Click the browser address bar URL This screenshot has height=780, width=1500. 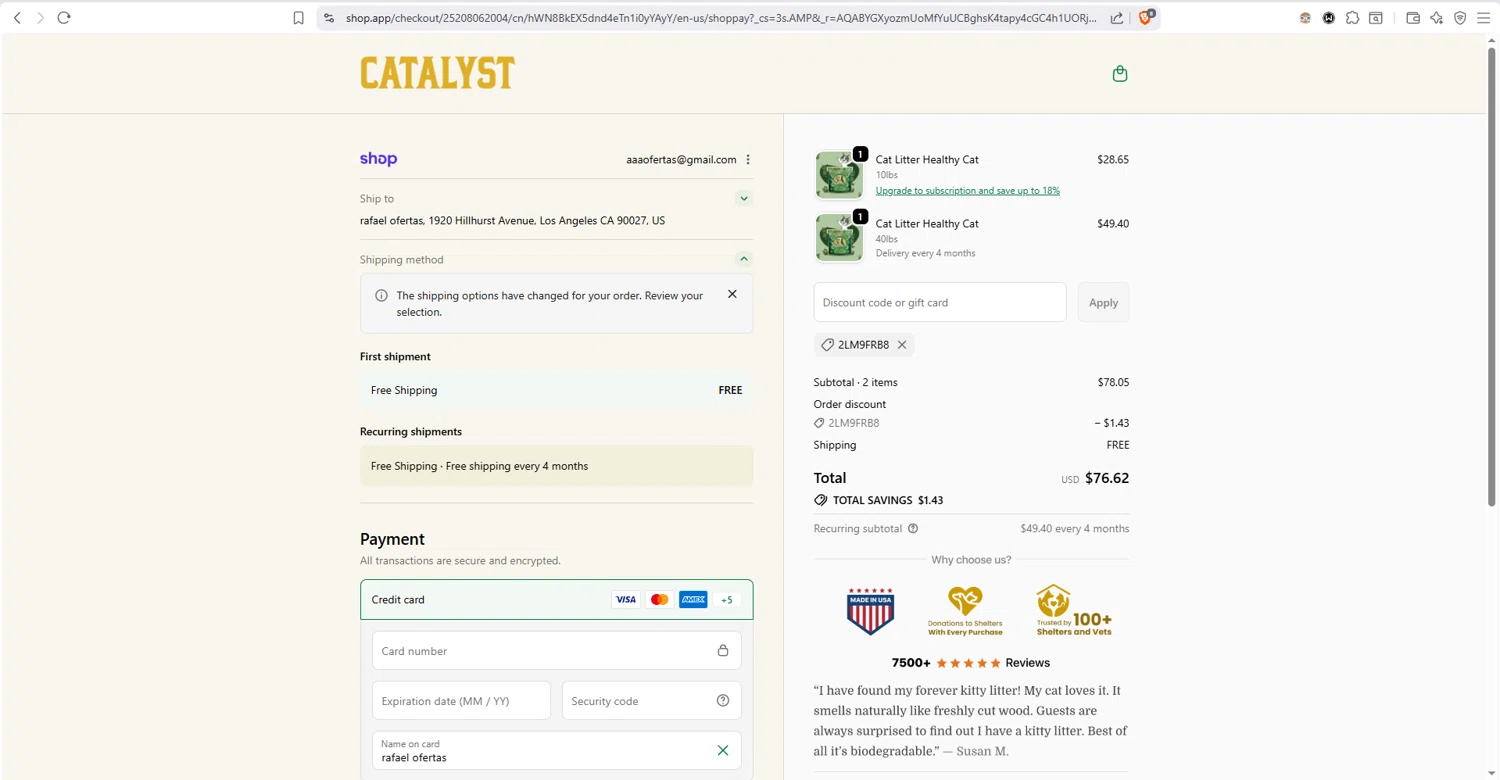(x=720, y=18)
